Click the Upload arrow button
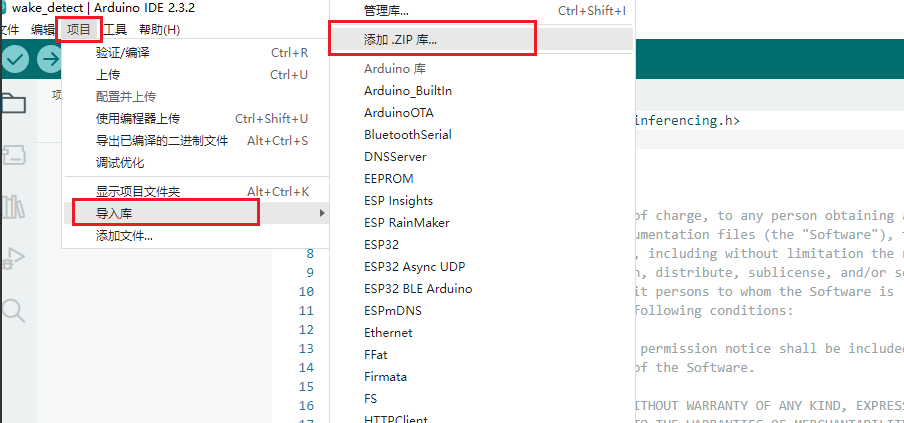 click(49, 60)
